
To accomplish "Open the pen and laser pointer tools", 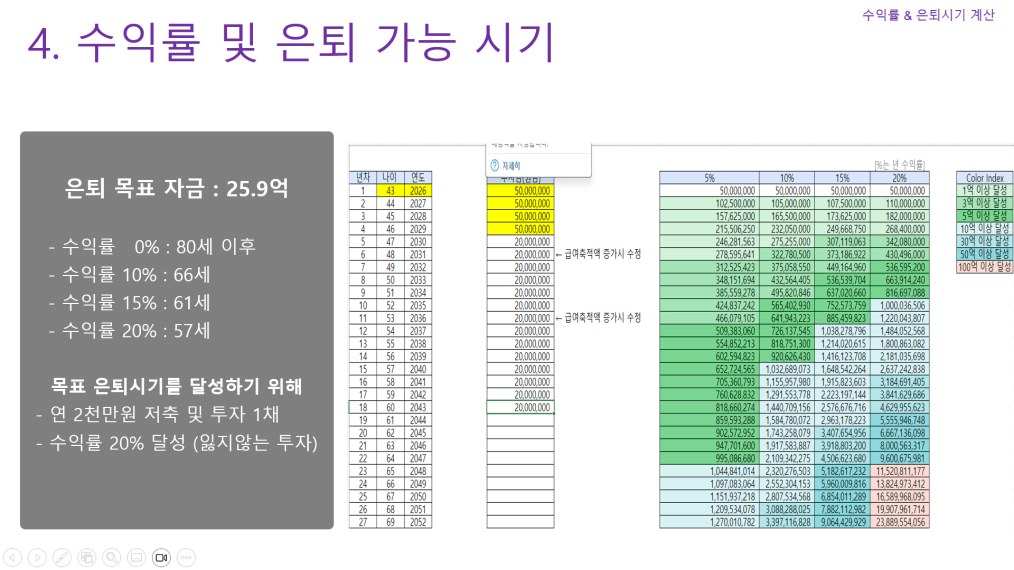I will (x=62, y=557).
